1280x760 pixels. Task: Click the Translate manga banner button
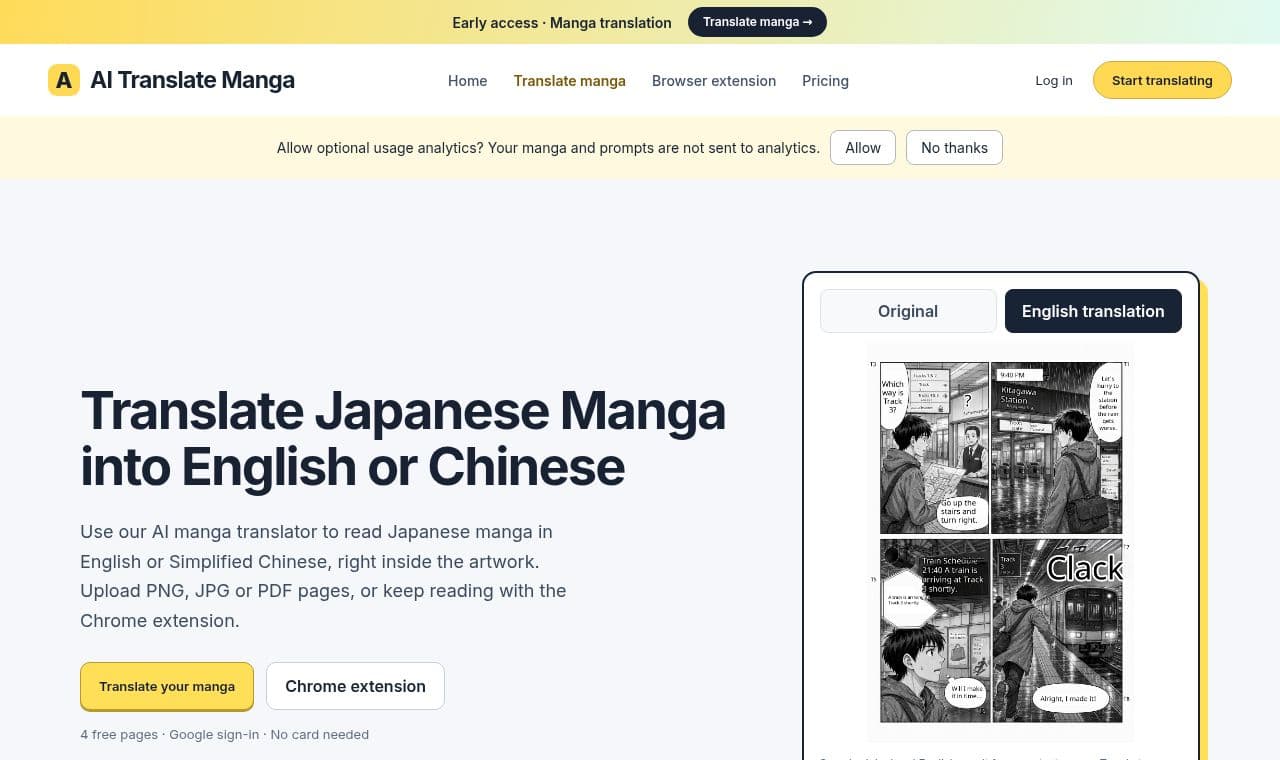click(757, 22)
